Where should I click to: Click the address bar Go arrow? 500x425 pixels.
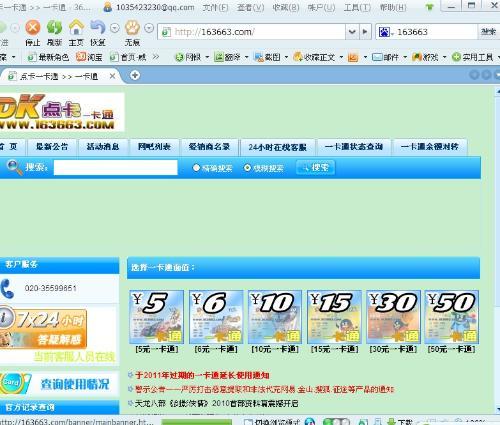click(x=365, y=32)
